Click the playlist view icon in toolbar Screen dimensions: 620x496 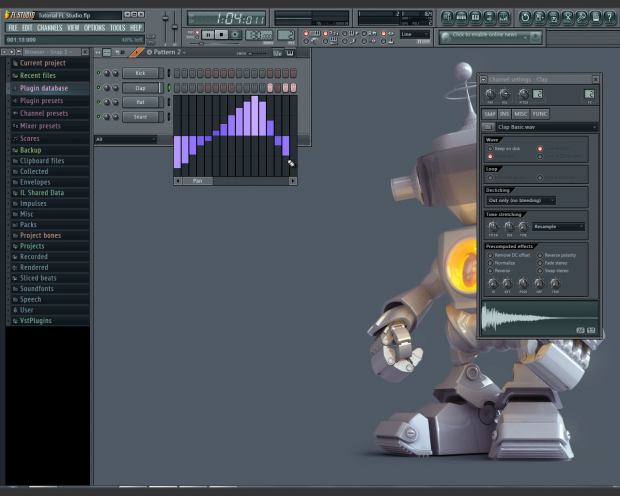pos(447,17)
